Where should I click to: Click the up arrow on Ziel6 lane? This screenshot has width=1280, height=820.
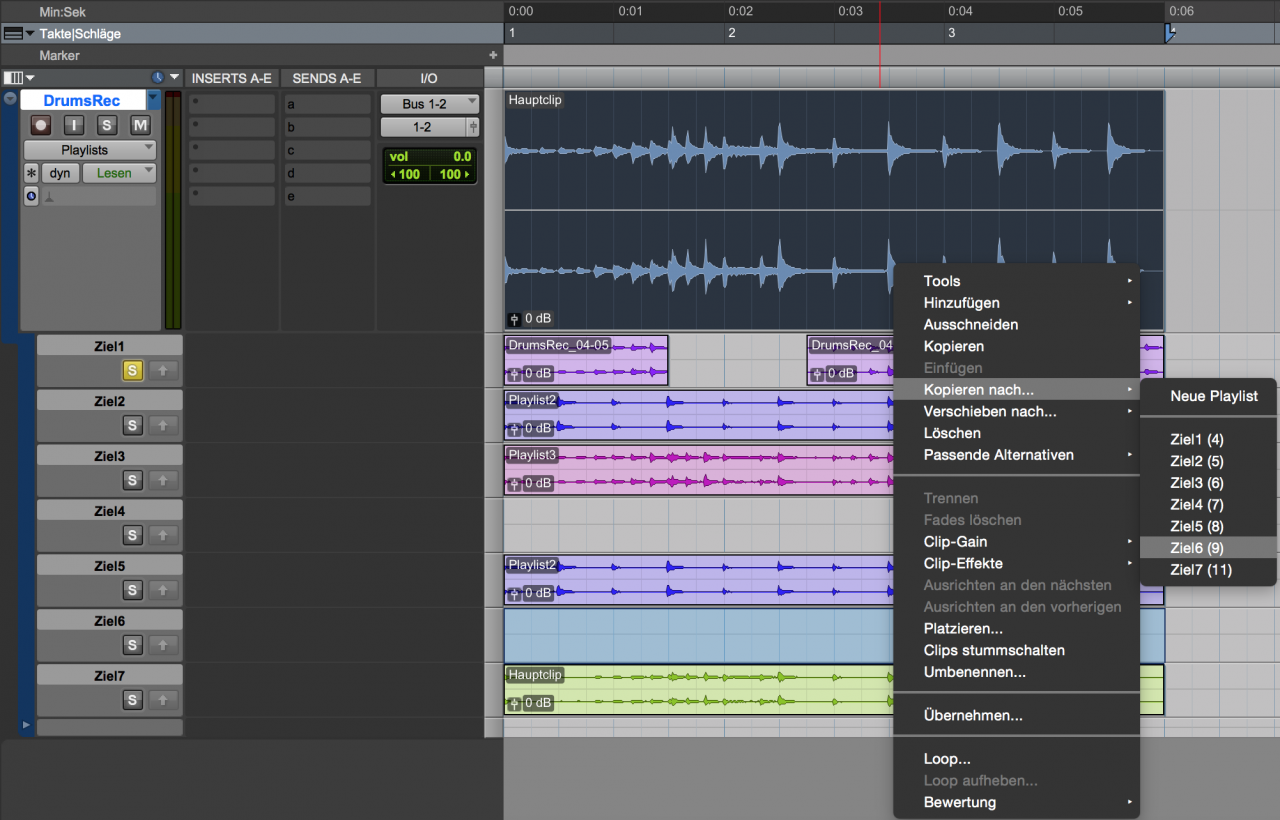(x=164, y=646)
